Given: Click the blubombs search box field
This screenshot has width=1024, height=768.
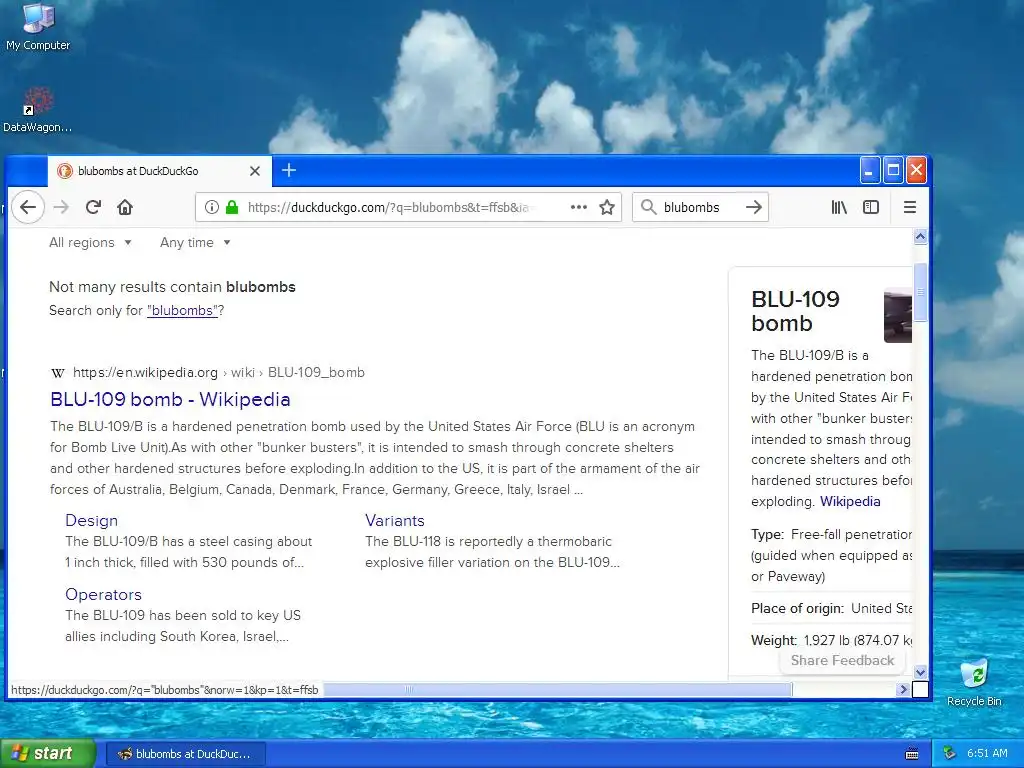Looking at the screenshot, I should (699, 207).
